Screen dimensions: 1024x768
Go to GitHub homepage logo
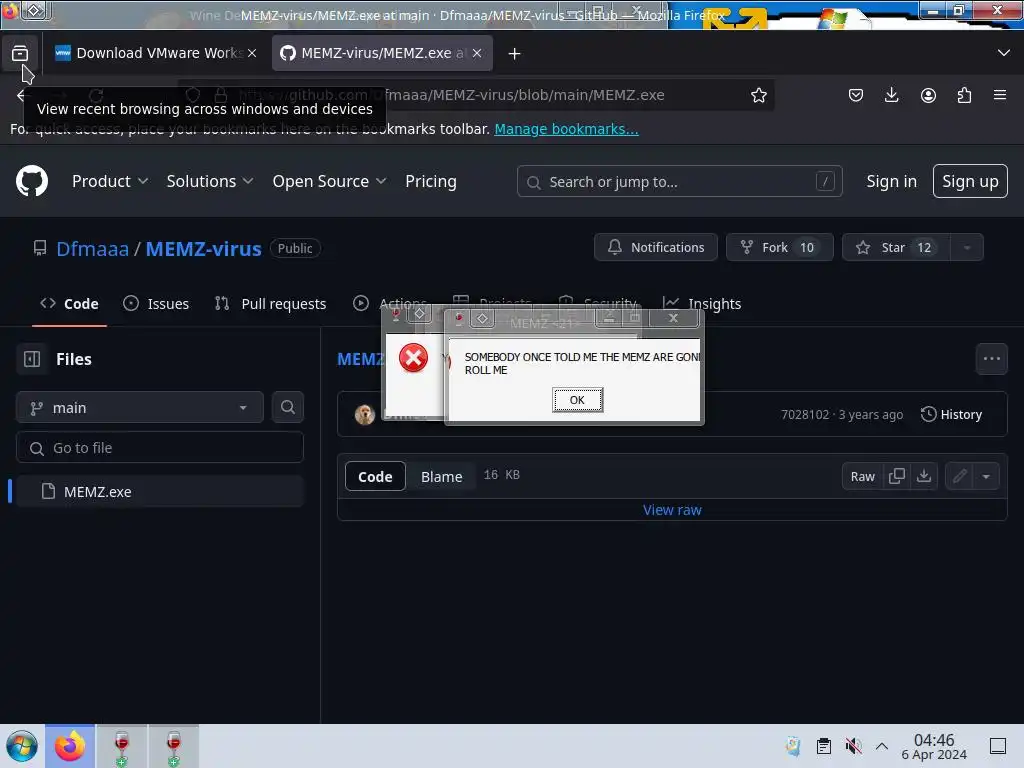tap(32, 181)
